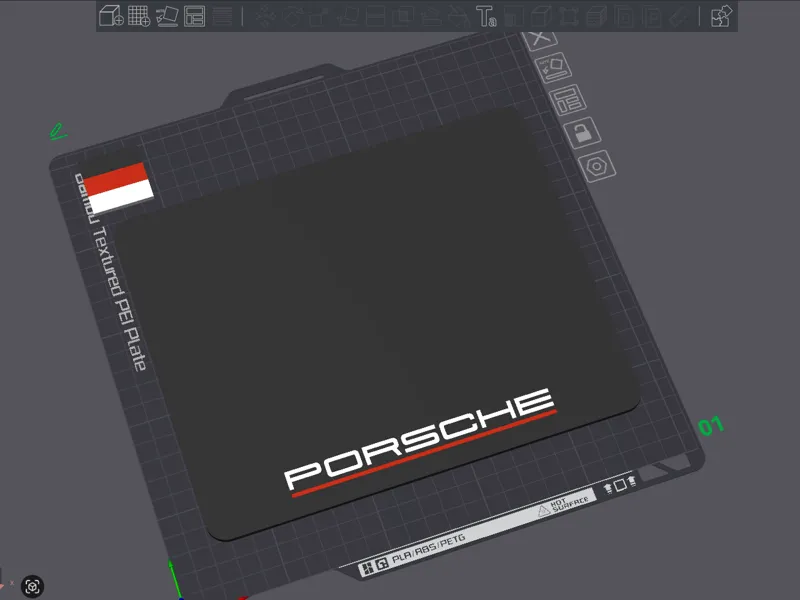
Task: Add a model using the cube icon
Action: 111,16
